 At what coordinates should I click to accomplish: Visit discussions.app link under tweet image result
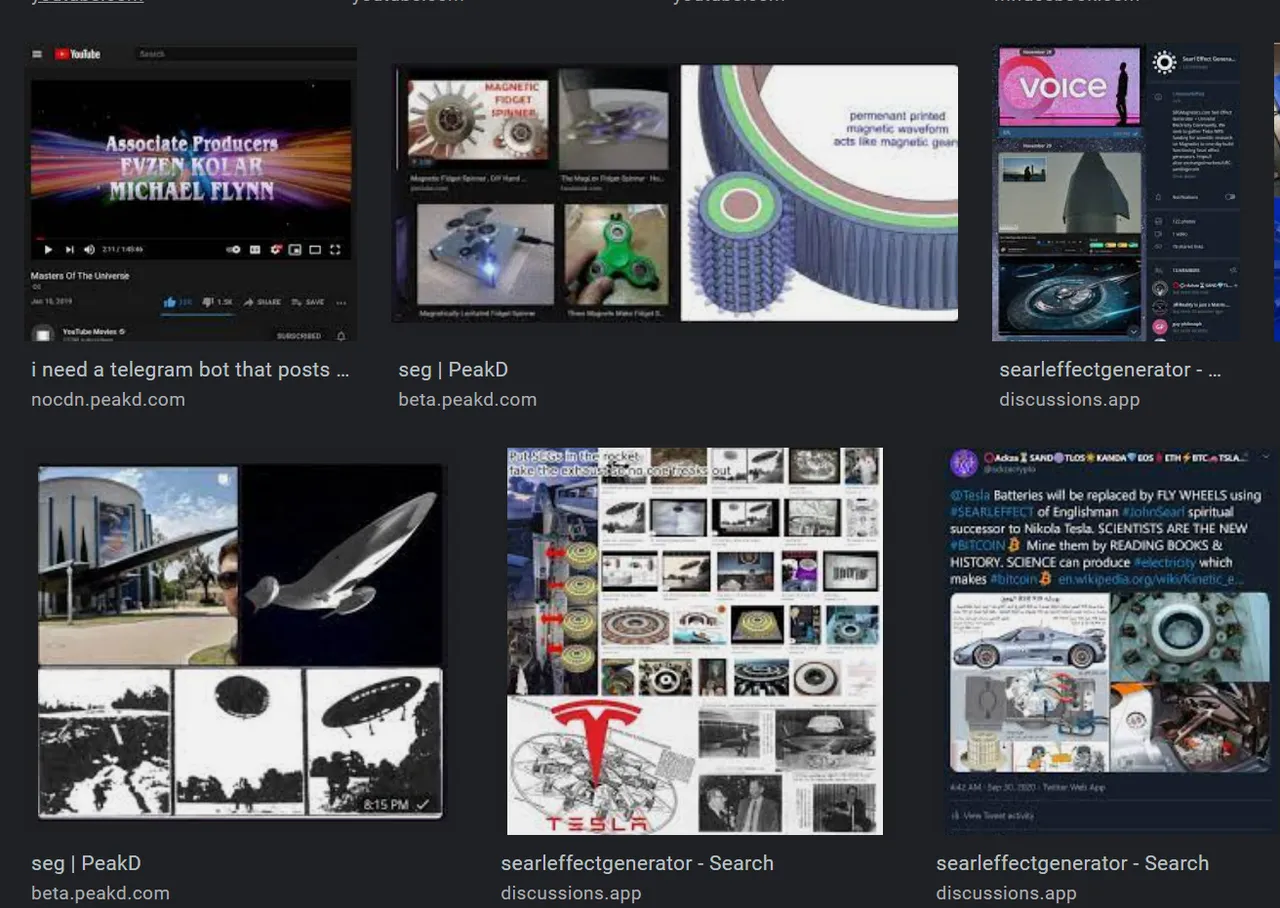click(x=1006, y=893)
